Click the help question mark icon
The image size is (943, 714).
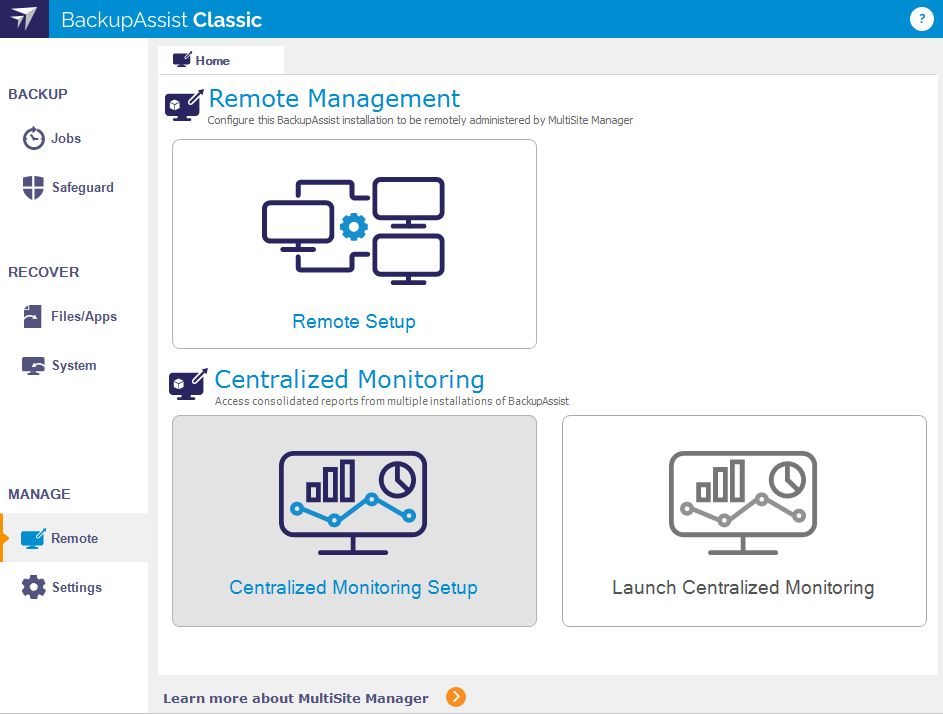click(x=921, y=19)
